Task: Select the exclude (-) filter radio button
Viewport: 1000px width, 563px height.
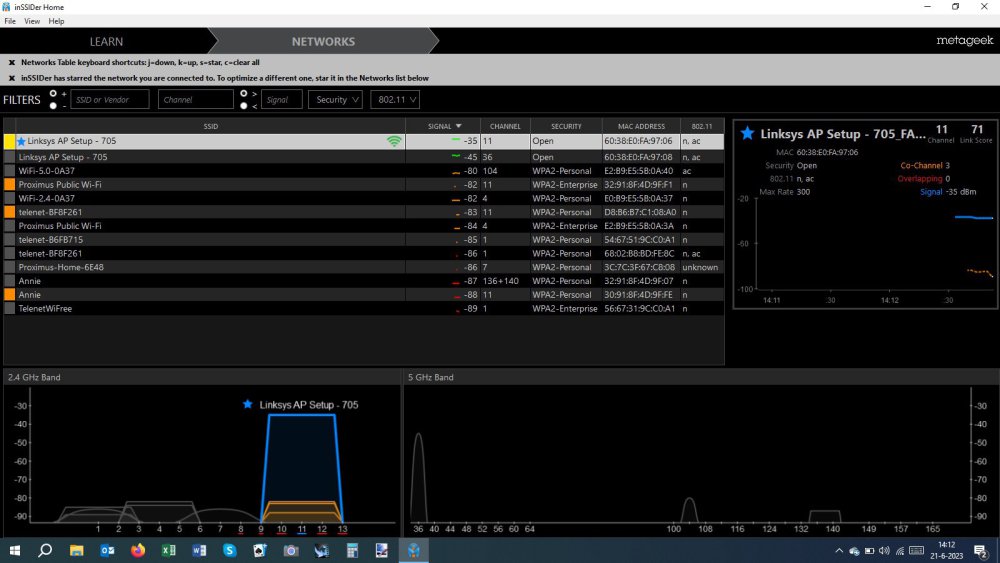Action: tap(53, 105)
